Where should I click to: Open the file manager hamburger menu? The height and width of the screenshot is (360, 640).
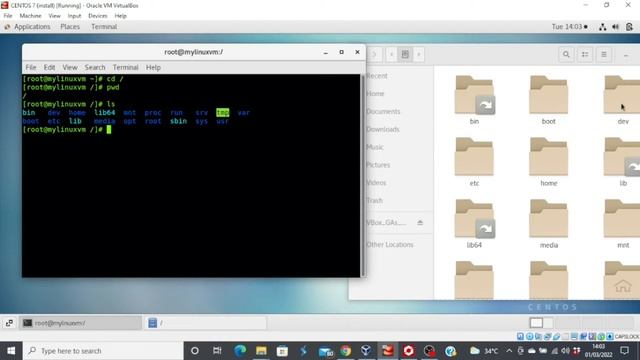604,54
